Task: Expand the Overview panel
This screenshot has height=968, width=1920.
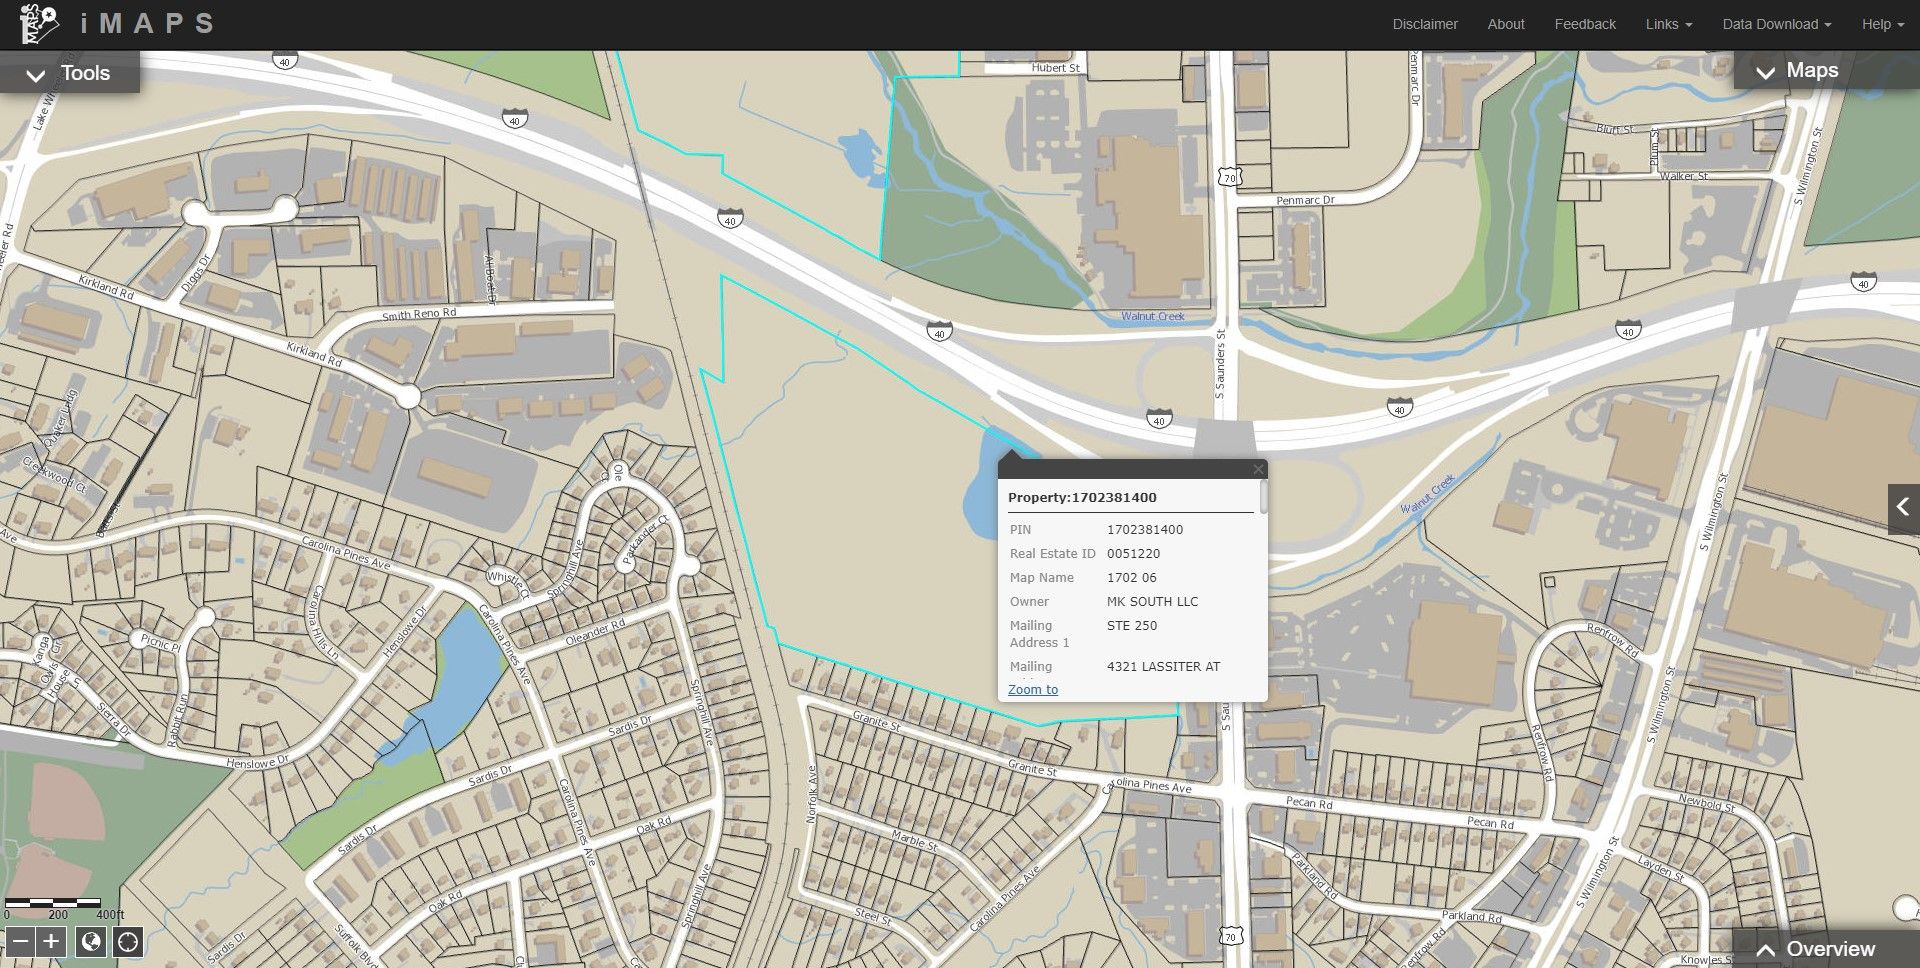Action: coord(1826,948)
